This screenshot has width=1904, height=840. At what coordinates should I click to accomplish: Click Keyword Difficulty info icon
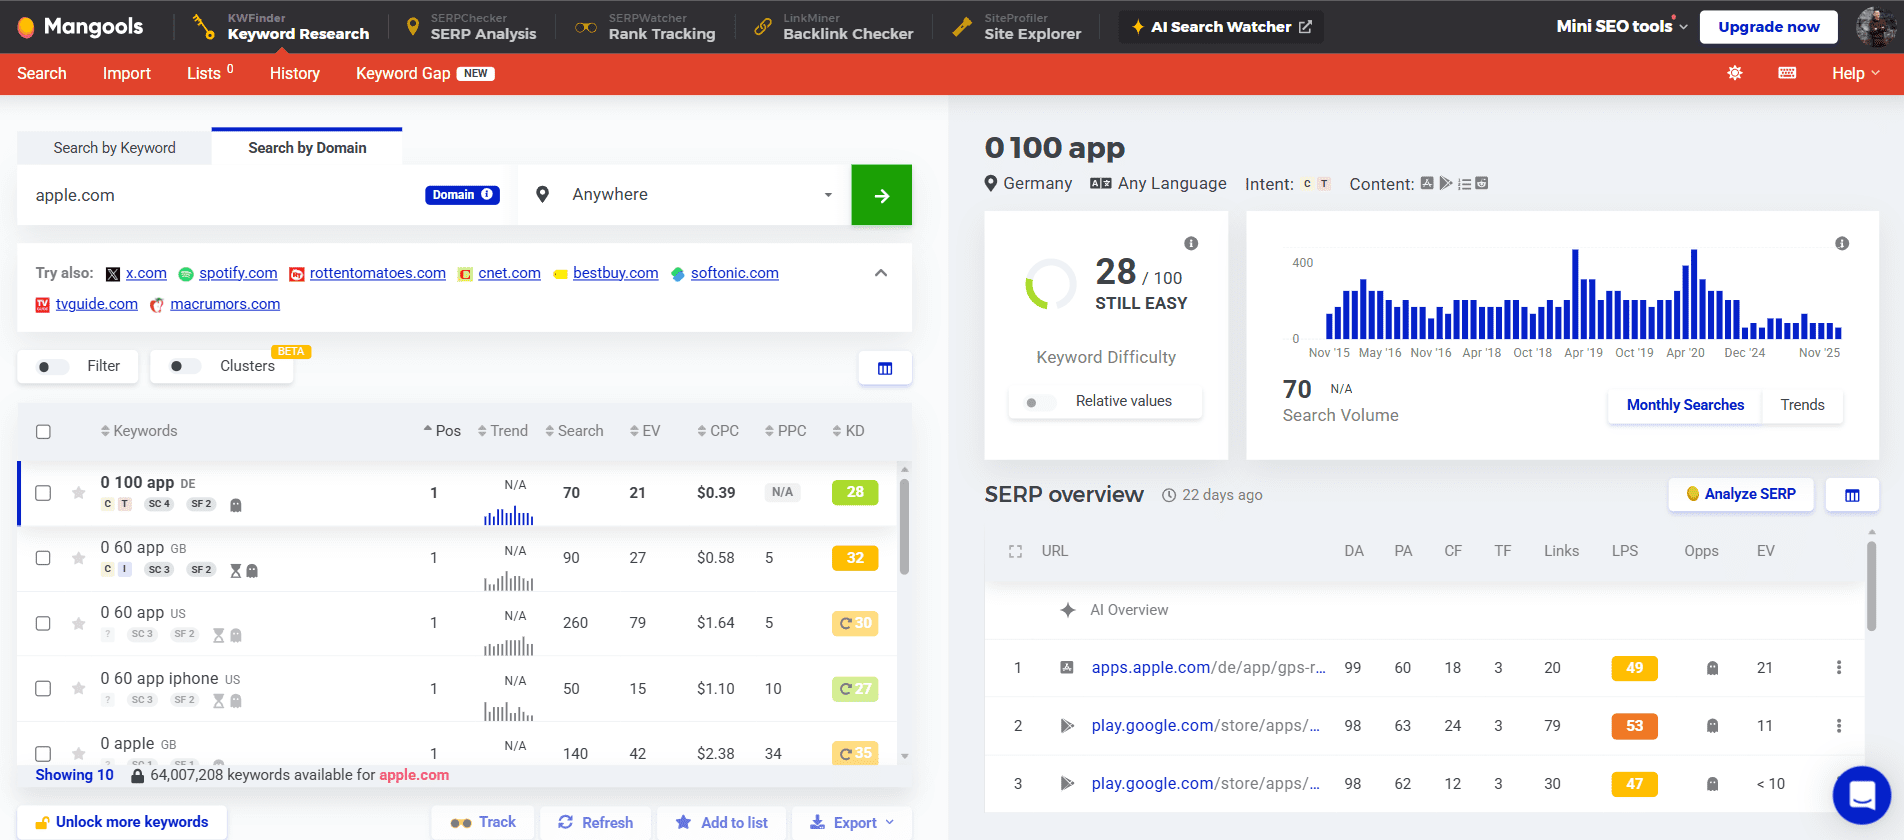1191,243
